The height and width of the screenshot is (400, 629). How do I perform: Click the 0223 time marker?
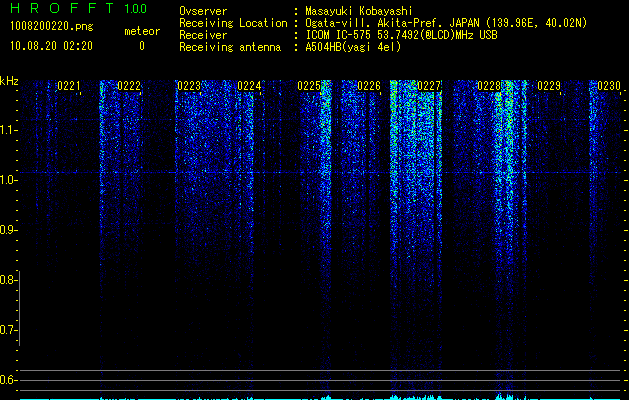pyautogui.click(x=189, y=86)
